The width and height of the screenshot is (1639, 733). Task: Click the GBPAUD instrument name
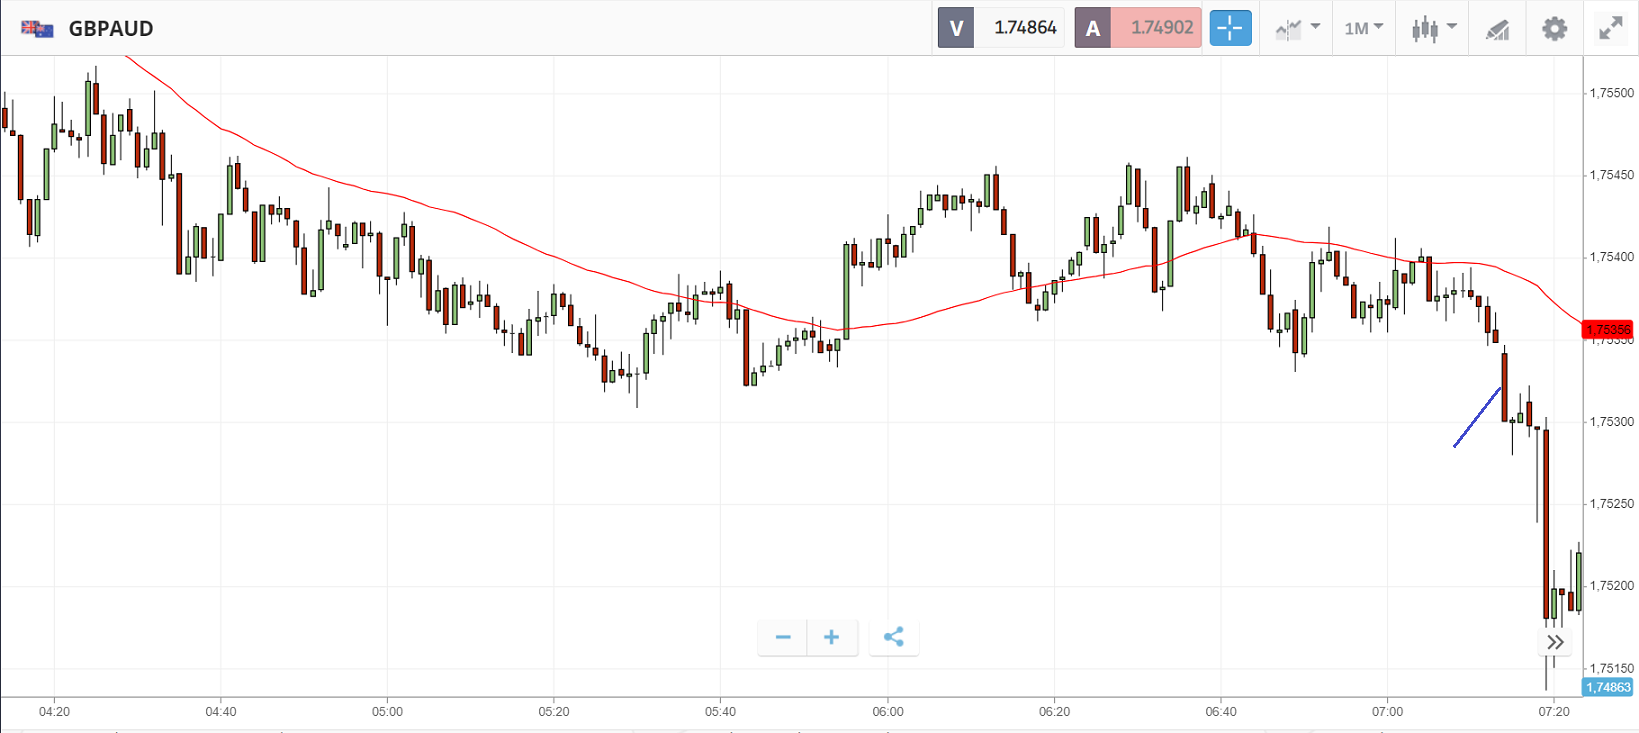111,28
